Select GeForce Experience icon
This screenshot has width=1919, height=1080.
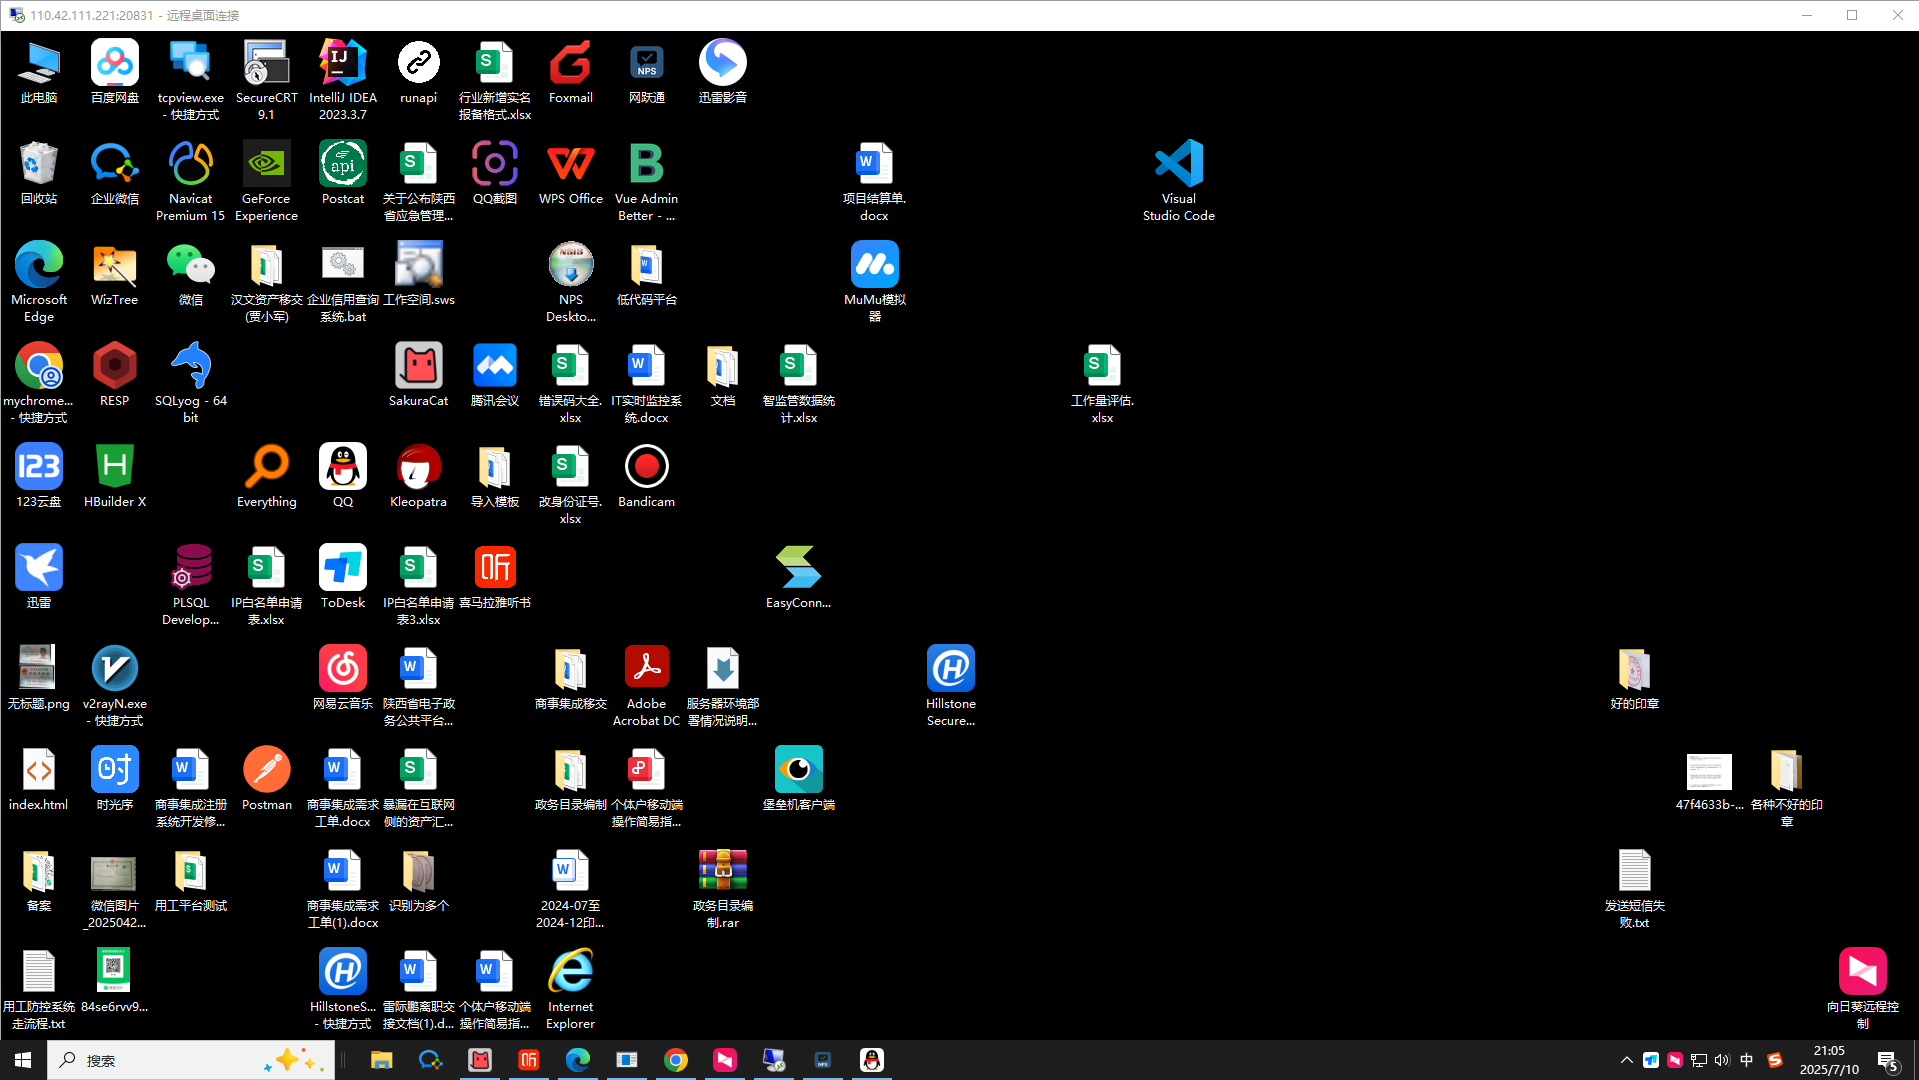tap(267, 181)
